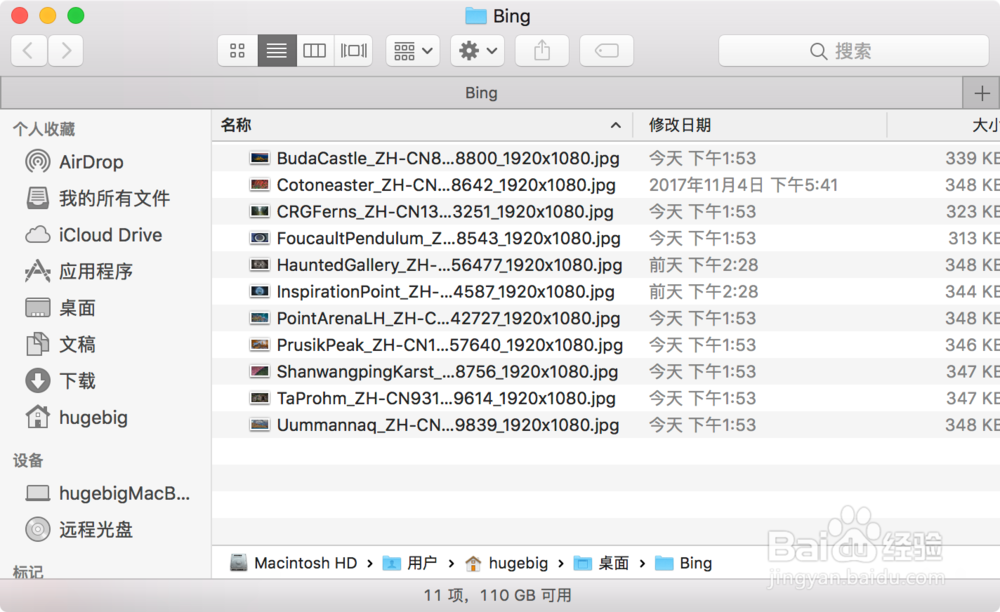
Task: Select hugebigMacB... device in sidebar
Action: coord(107,493)
